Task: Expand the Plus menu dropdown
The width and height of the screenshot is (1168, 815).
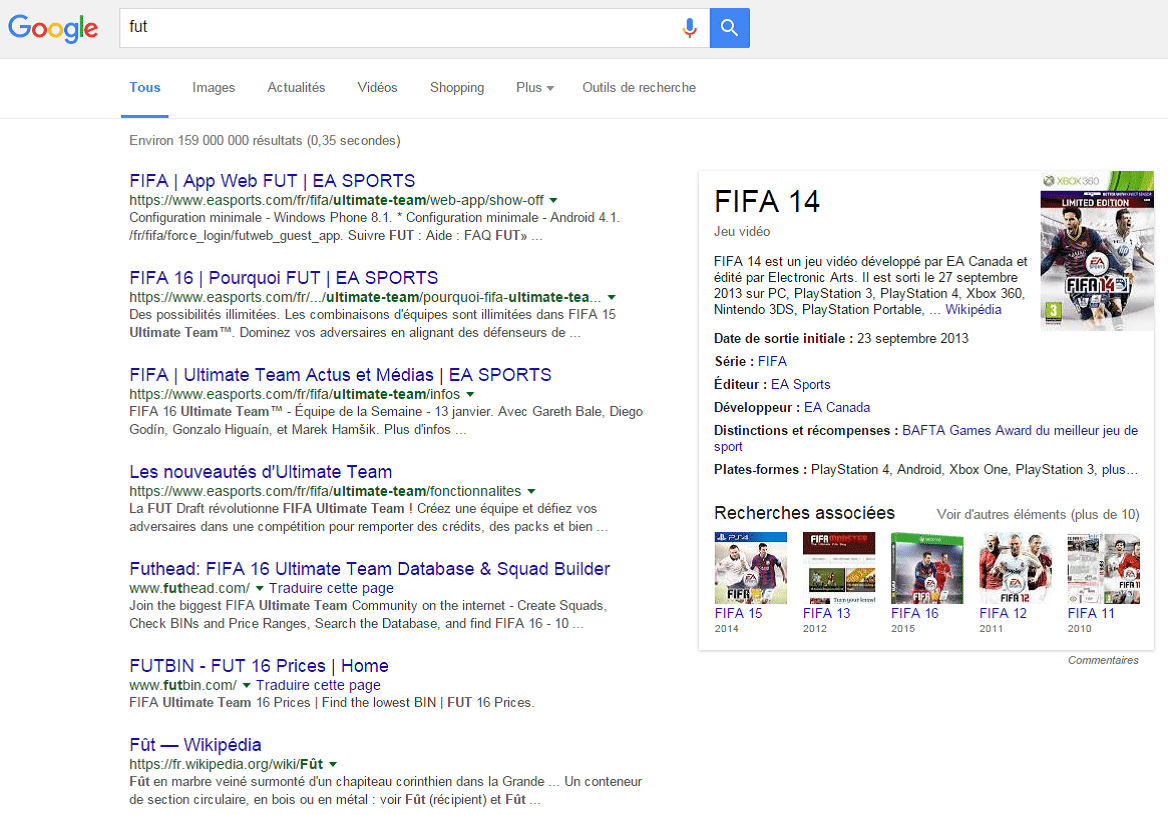Action: [535, 88]
